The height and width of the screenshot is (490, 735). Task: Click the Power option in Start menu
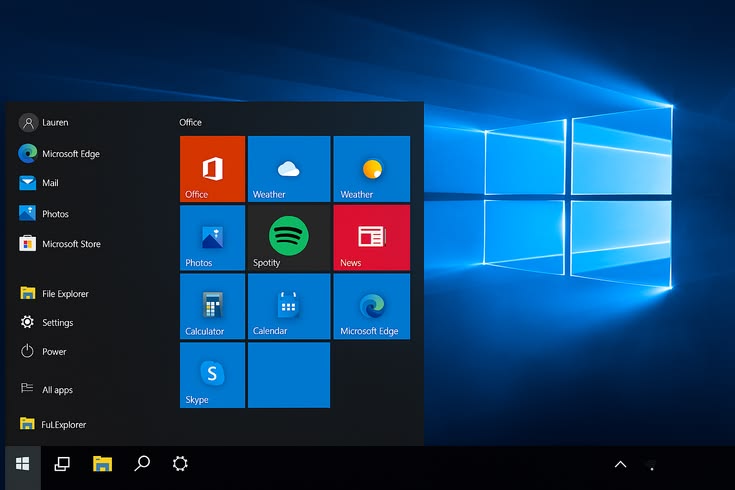tap(43, 351)
